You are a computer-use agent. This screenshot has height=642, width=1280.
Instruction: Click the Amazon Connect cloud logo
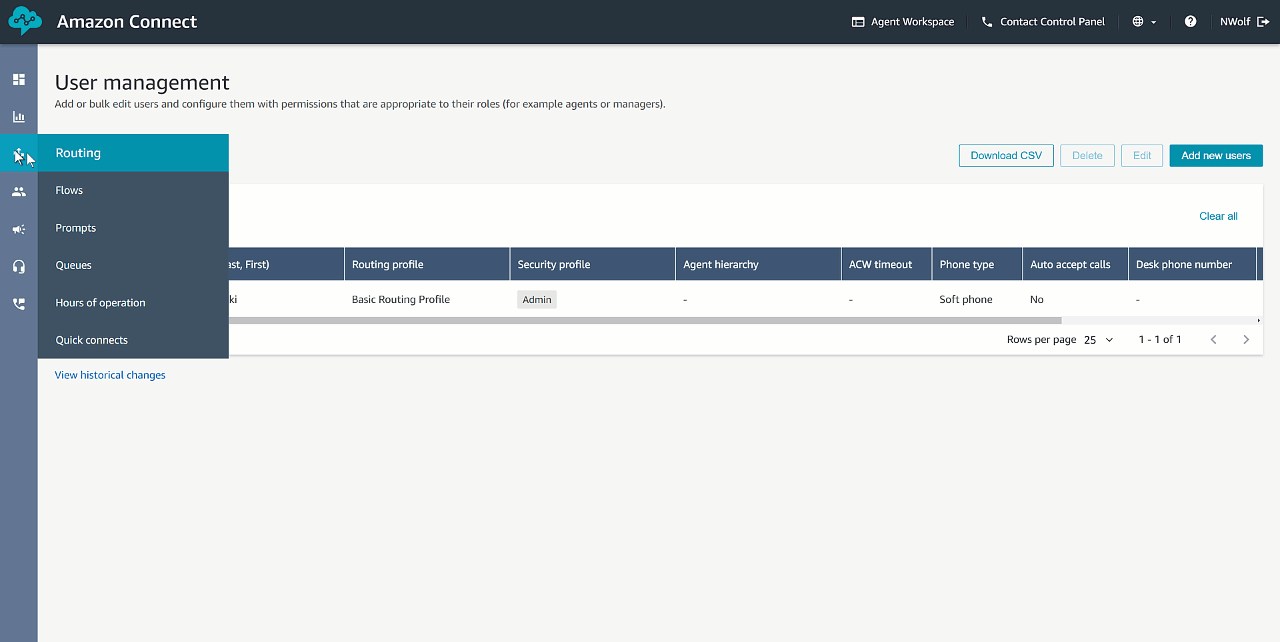(25, 21)
